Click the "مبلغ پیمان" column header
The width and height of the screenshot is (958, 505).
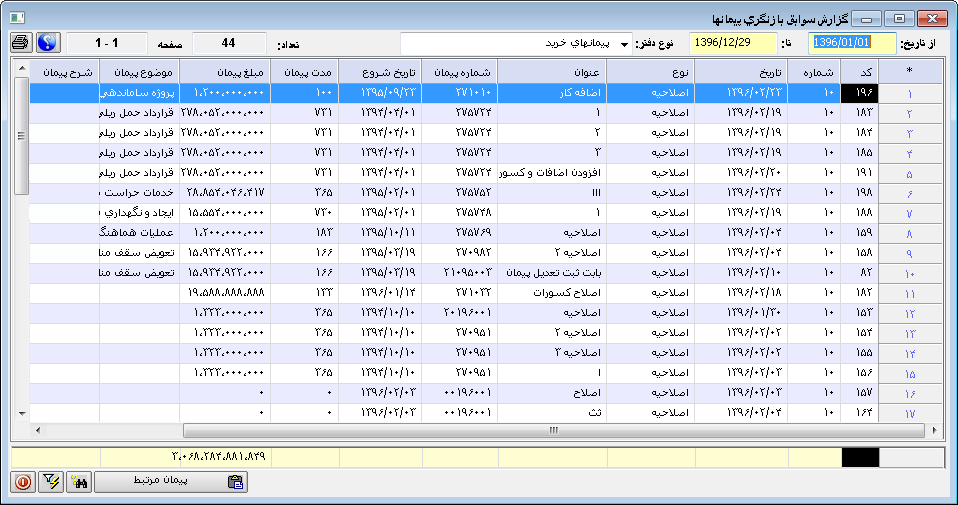pyautogui.click(x=225, y=72)
